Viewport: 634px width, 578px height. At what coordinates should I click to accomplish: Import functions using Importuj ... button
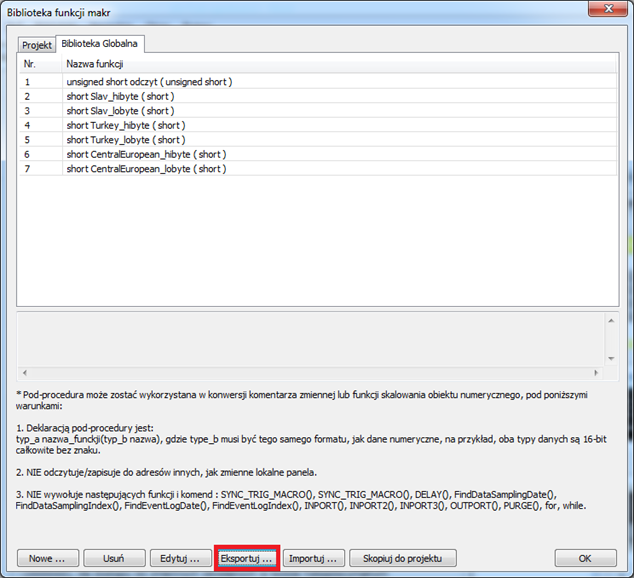pos(313,558)
